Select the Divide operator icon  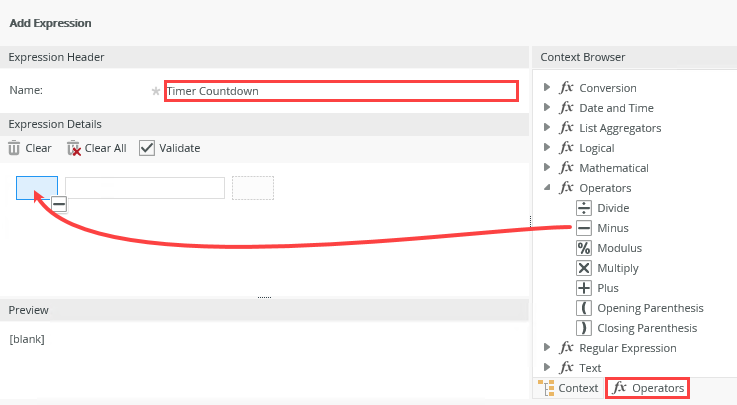point(584,208)
